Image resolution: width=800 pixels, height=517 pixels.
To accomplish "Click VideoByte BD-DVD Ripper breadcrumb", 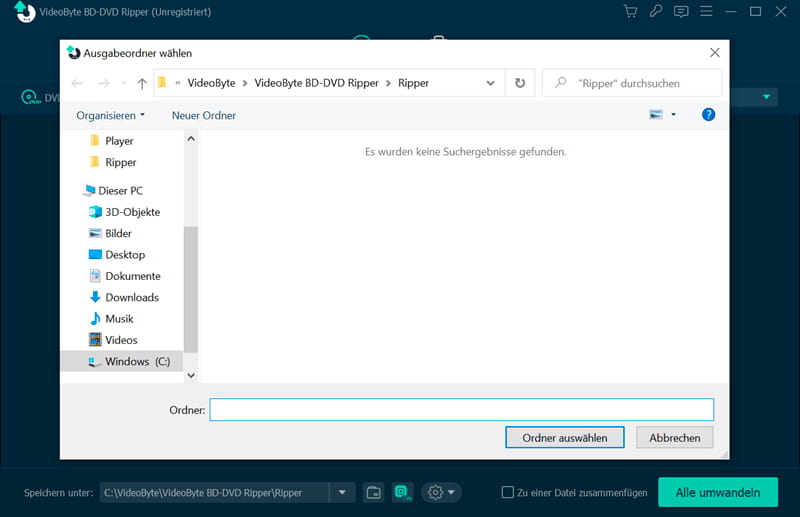I will pos(316,83).
